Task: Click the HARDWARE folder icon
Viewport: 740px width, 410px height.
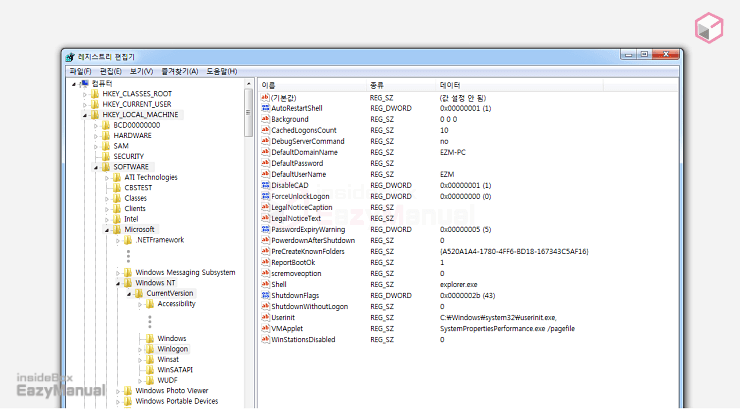Action: pyautogui.click(x=106, y=135)
